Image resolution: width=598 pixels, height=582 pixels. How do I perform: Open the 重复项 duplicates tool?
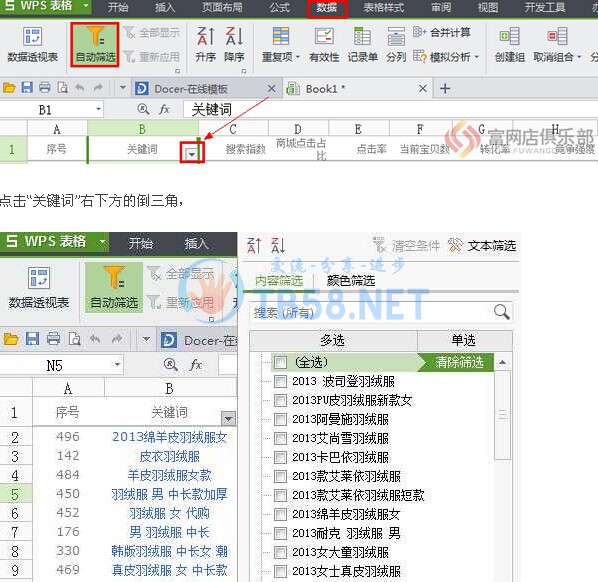[281, 44]
